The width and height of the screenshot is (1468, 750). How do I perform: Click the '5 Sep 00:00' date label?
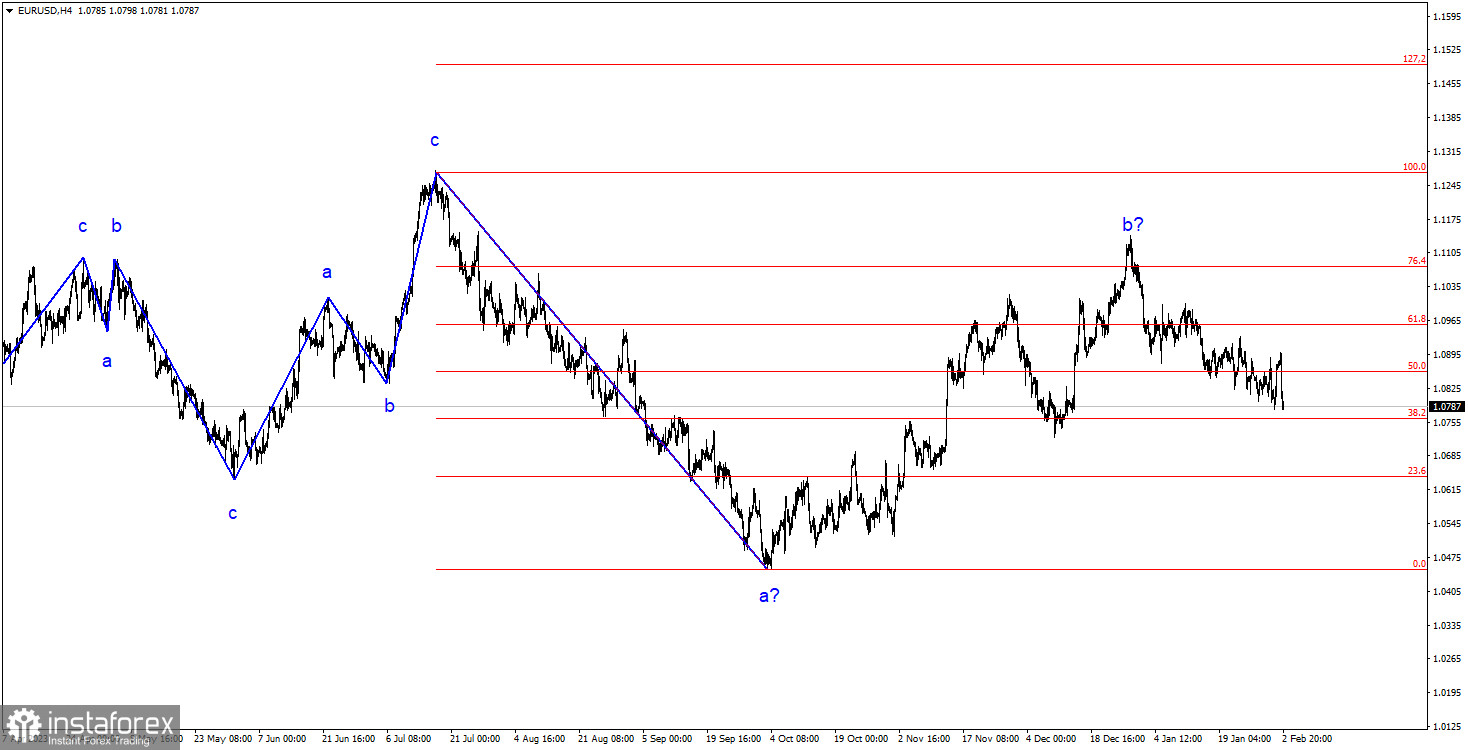(x=667, y=739)
